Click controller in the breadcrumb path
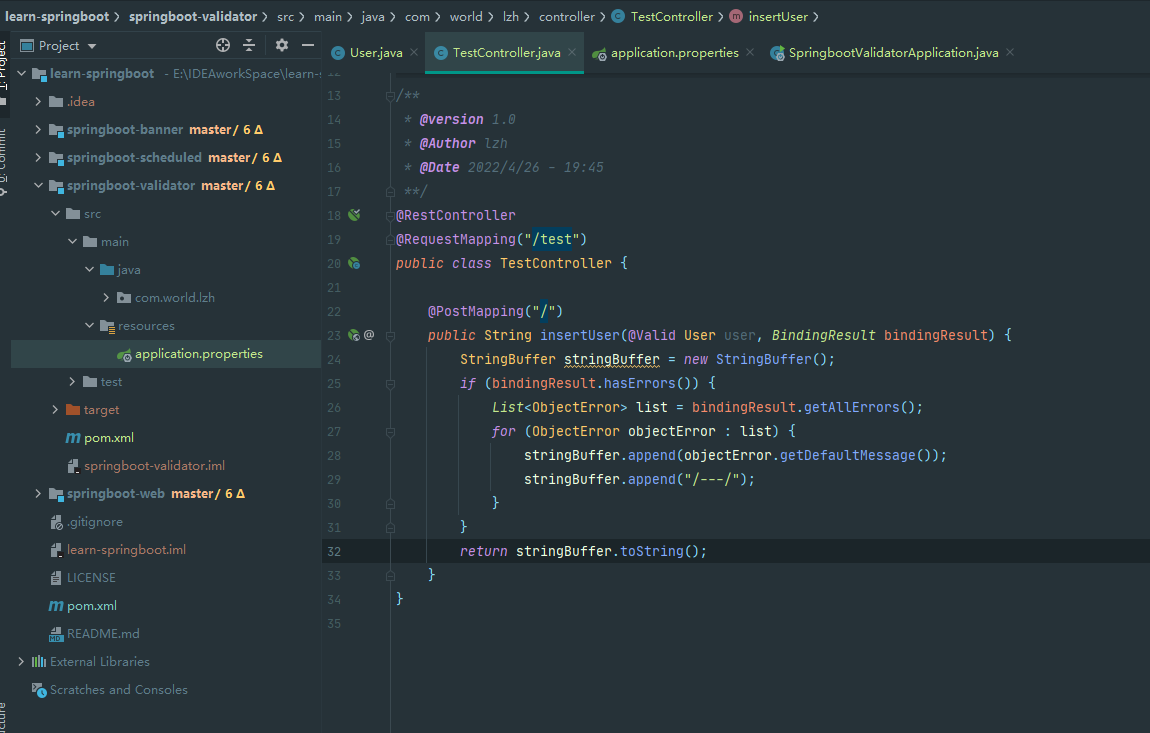 [566, 16]
